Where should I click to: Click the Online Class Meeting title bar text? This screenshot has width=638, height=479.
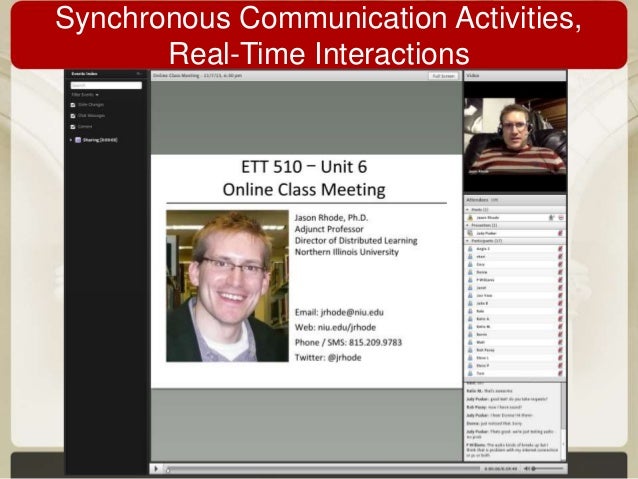click(197, 76)
